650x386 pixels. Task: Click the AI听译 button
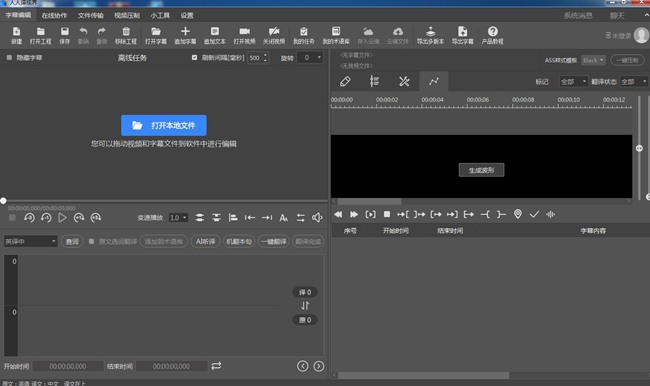(x=206, y=241)
